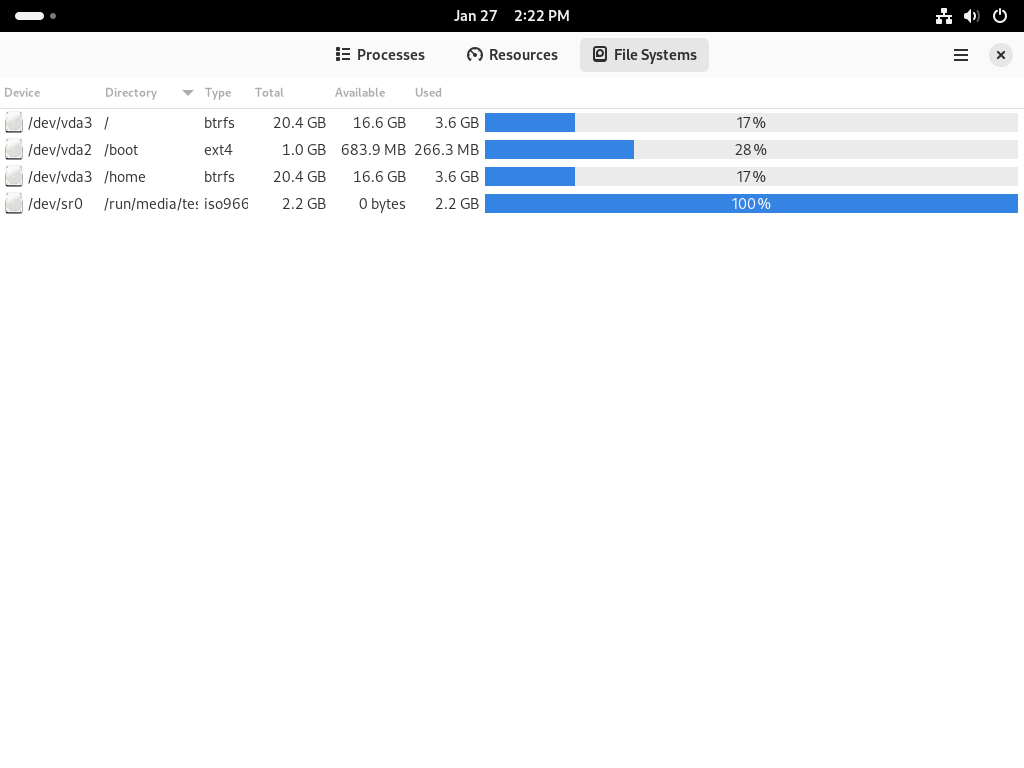The height and width of the screenshot is (768, 1024).
Task: Click the /dev/sr0 optical drive icon
Action: point(14,204)
